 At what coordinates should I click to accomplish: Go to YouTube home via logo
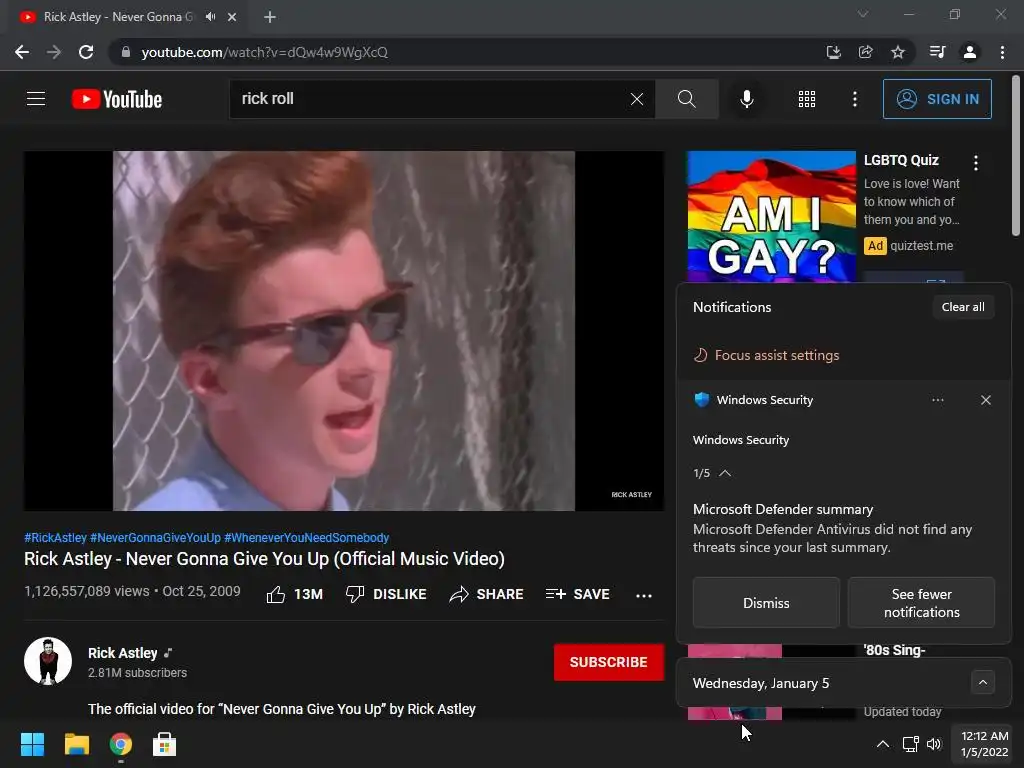coord(117,99)
